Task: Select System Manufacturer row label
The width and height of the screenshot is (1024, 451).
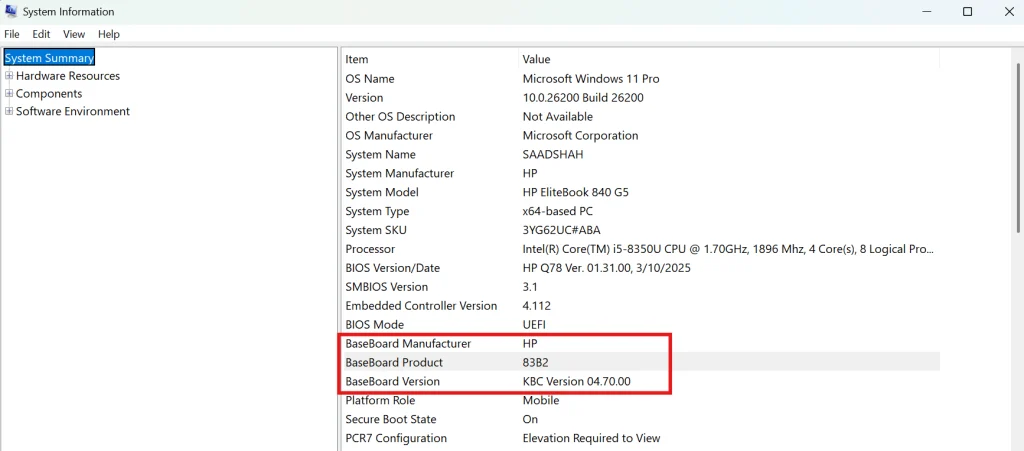Action: 400,174
